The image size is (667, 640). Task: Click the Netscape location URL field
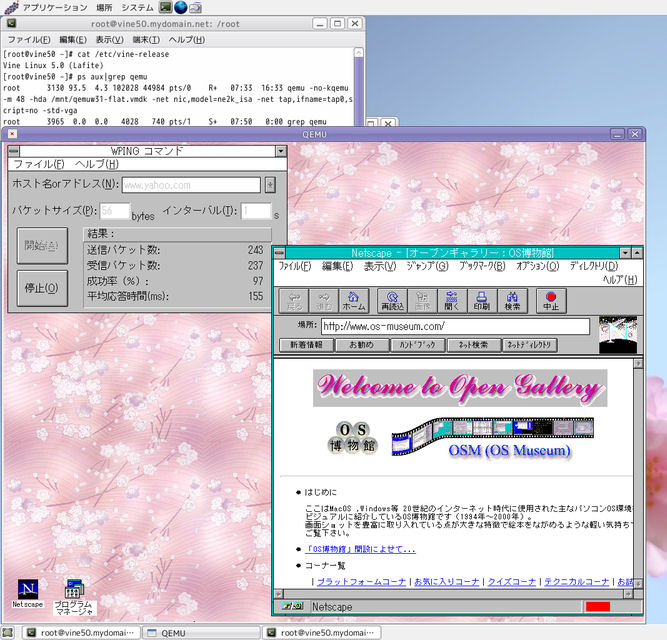pyautogui.click(x=455, y=326)
